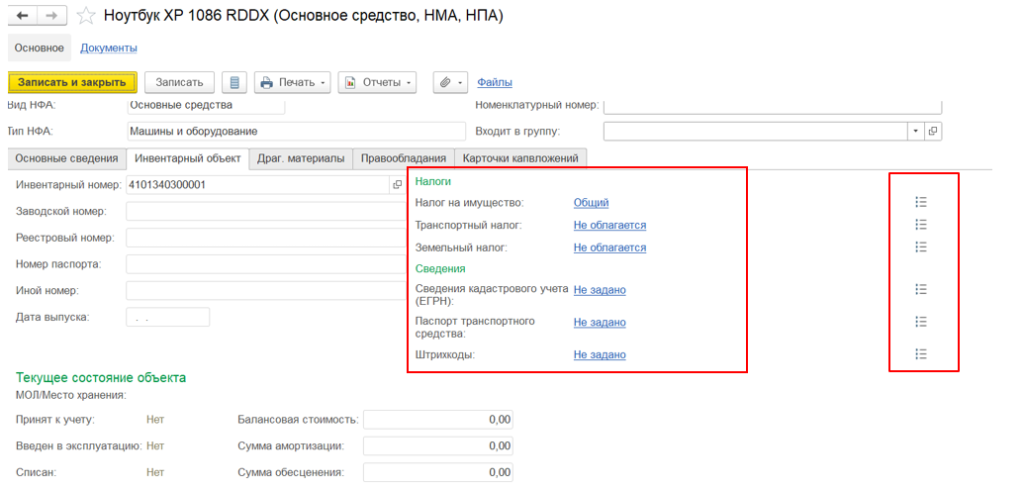Open history list icon for Земельный налог
1024x491 pixels.
(921, 247)
